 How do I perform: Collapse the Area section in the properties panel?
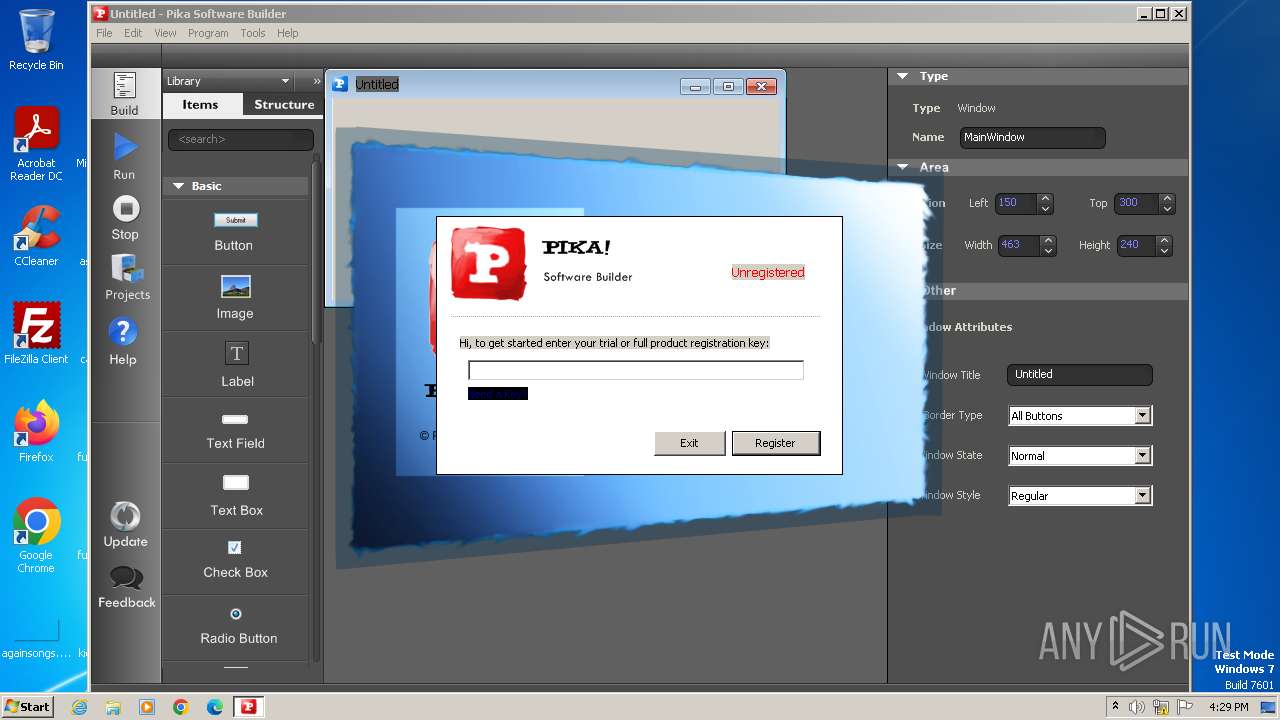coord(902,167)
